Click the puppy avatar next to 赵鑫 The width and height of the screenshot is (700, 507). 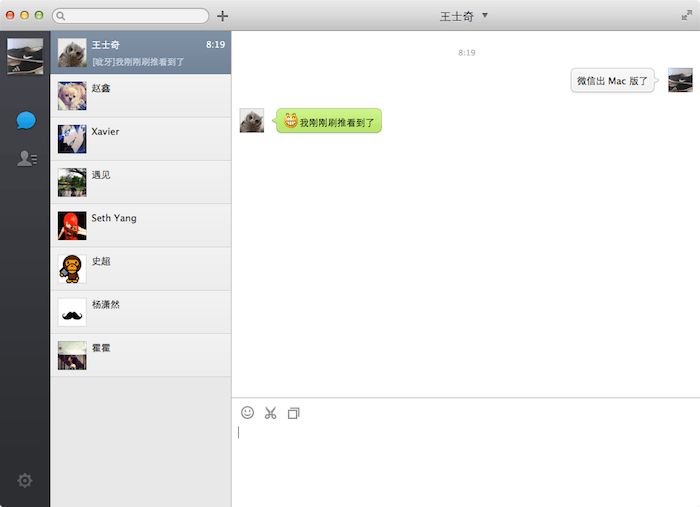(x=72, y=96)
